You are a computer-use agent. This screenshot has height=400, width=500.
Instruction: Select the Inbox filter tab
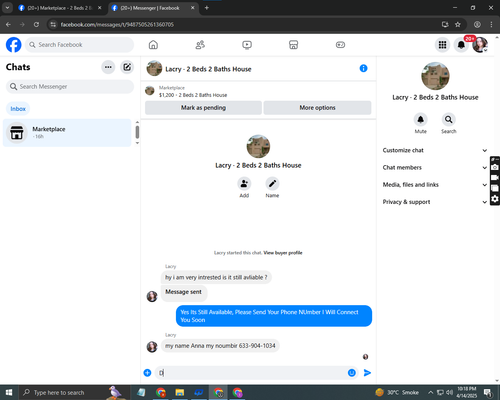(18, 109)
